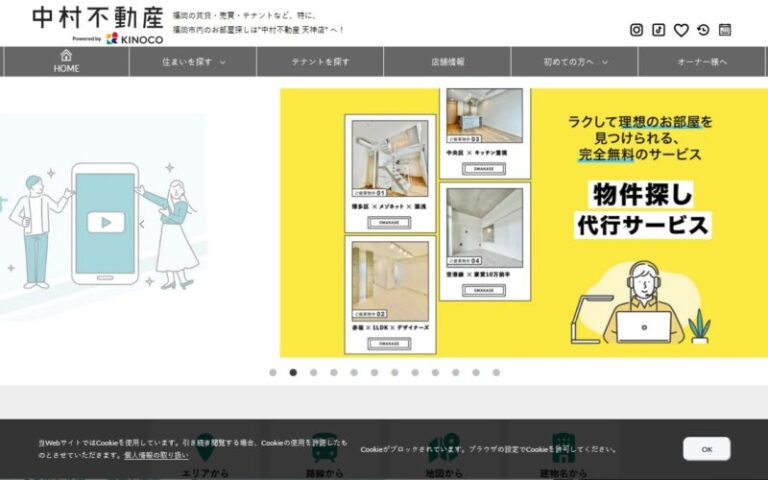Select the third carousel slide dot
The height and width of the screenshot is (480, 768).
(313, 372)
